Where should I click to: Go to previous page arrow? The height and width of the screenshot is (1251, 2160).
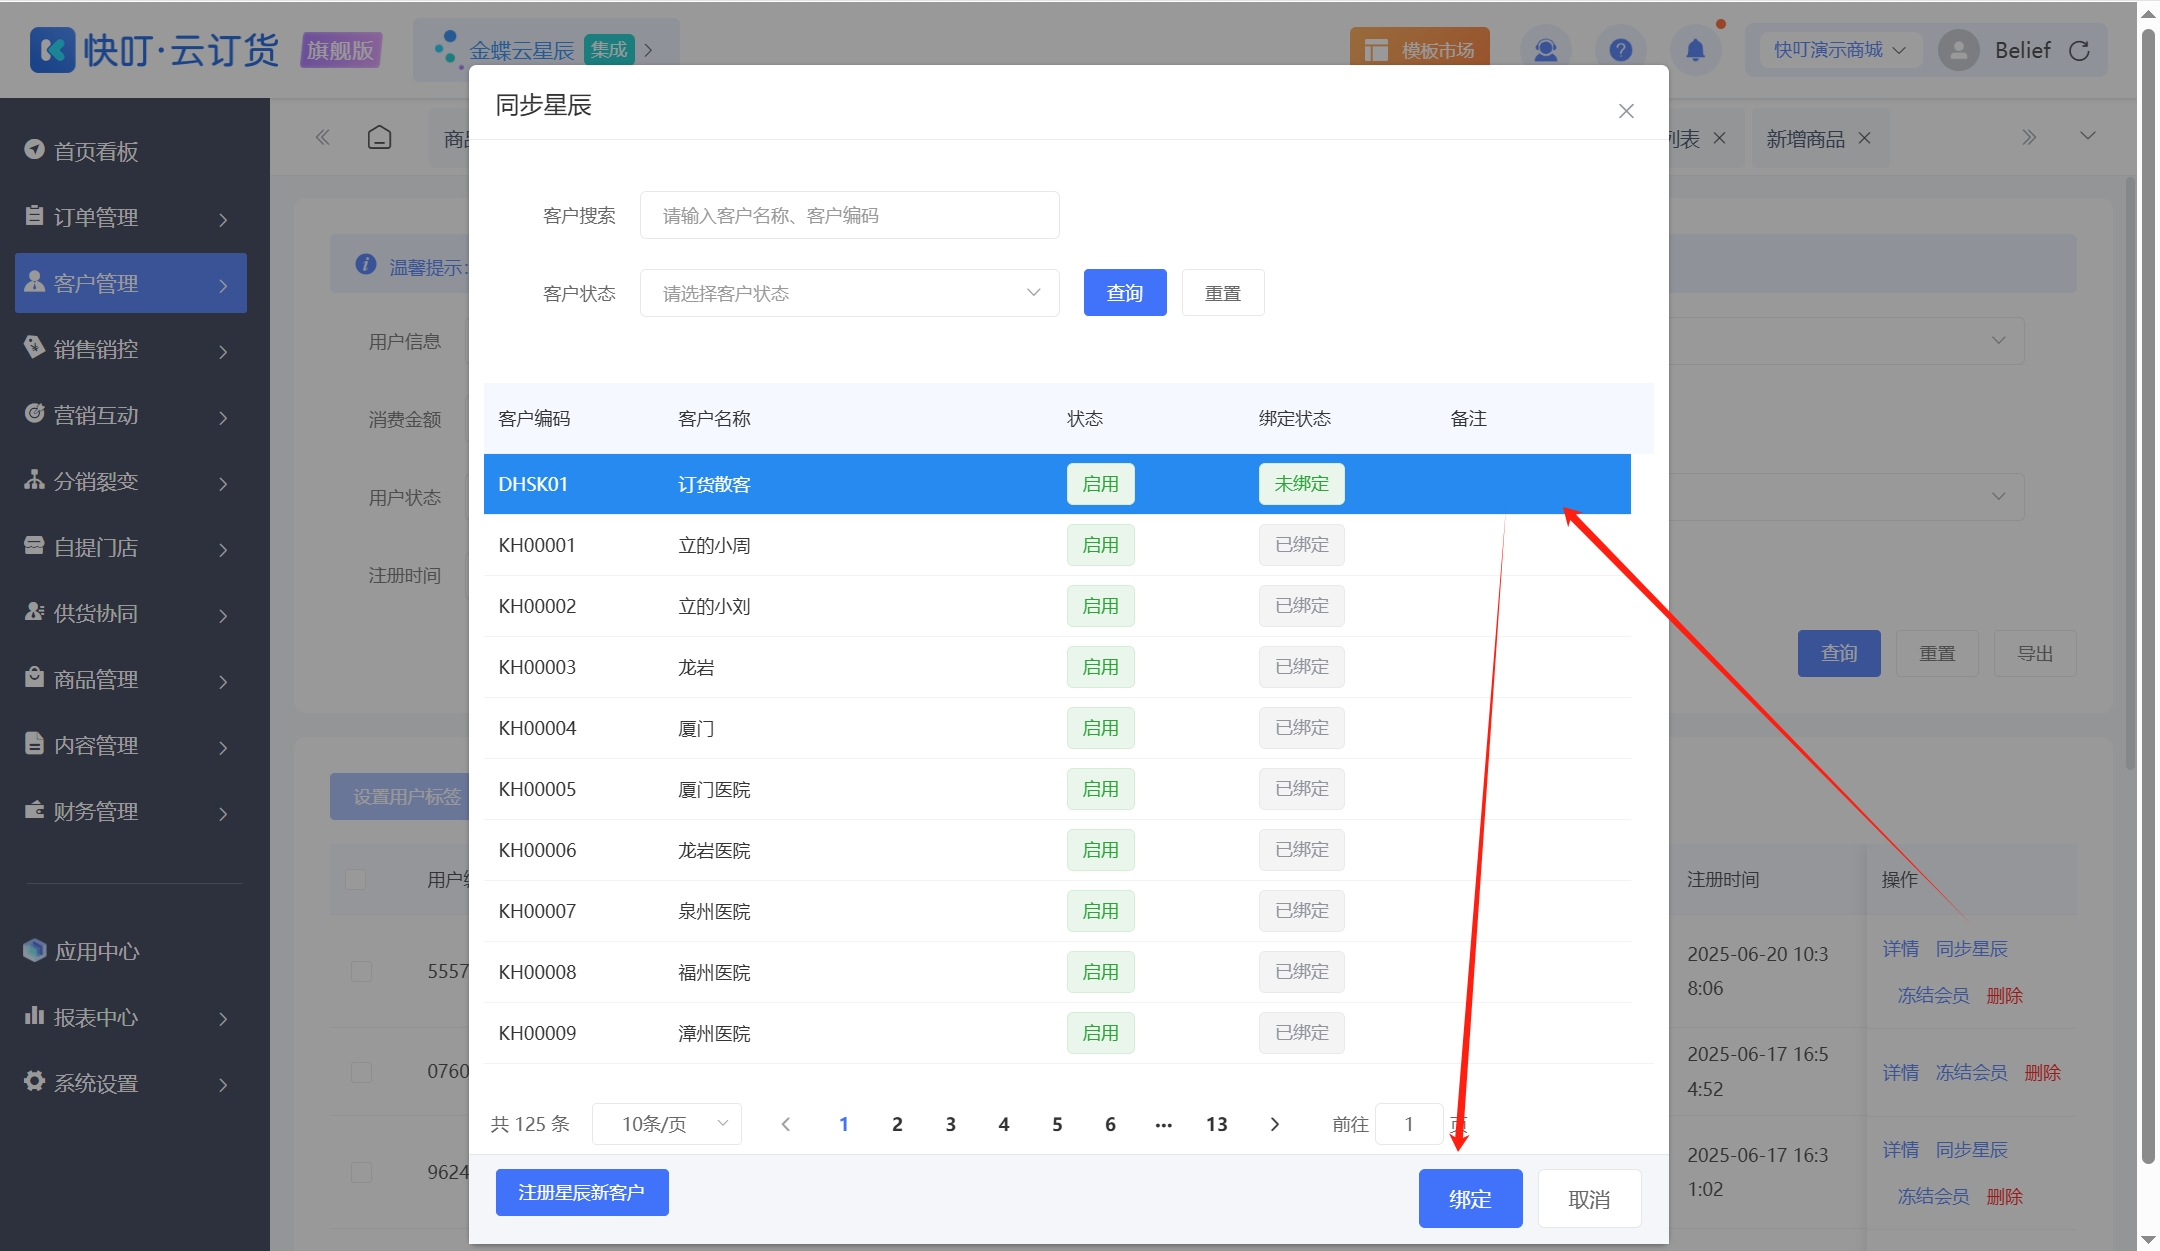[x=786, y=1124]
